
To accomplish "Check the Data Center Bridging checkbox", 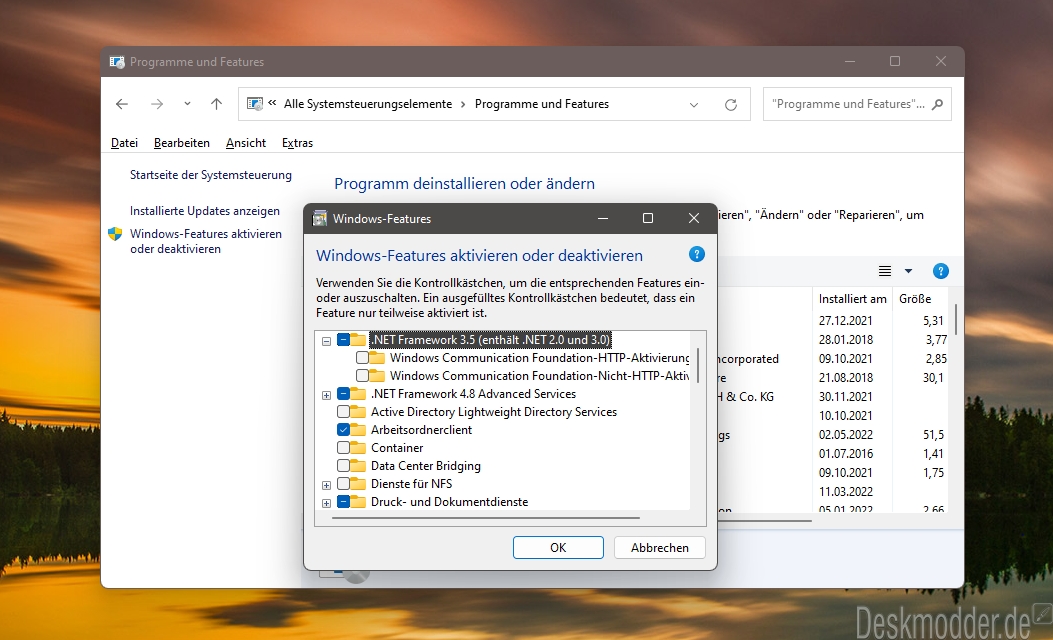I will coord(344,466).
